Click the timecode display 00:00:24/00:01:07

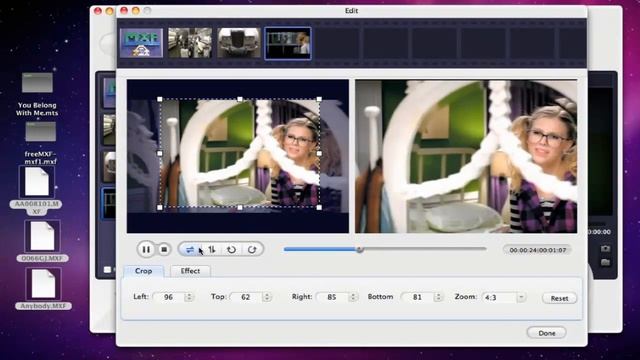pyautogui.click(x=538, y=250)
